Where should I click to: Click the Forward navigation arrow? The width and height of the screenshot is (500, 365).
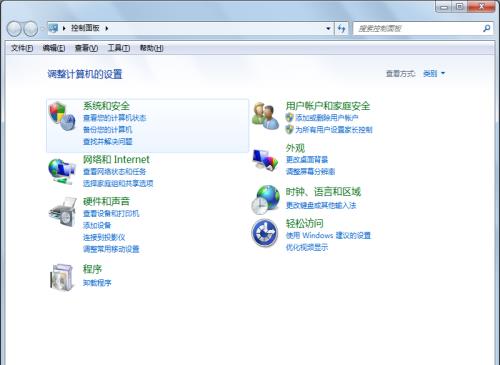(x=31, y=29)
